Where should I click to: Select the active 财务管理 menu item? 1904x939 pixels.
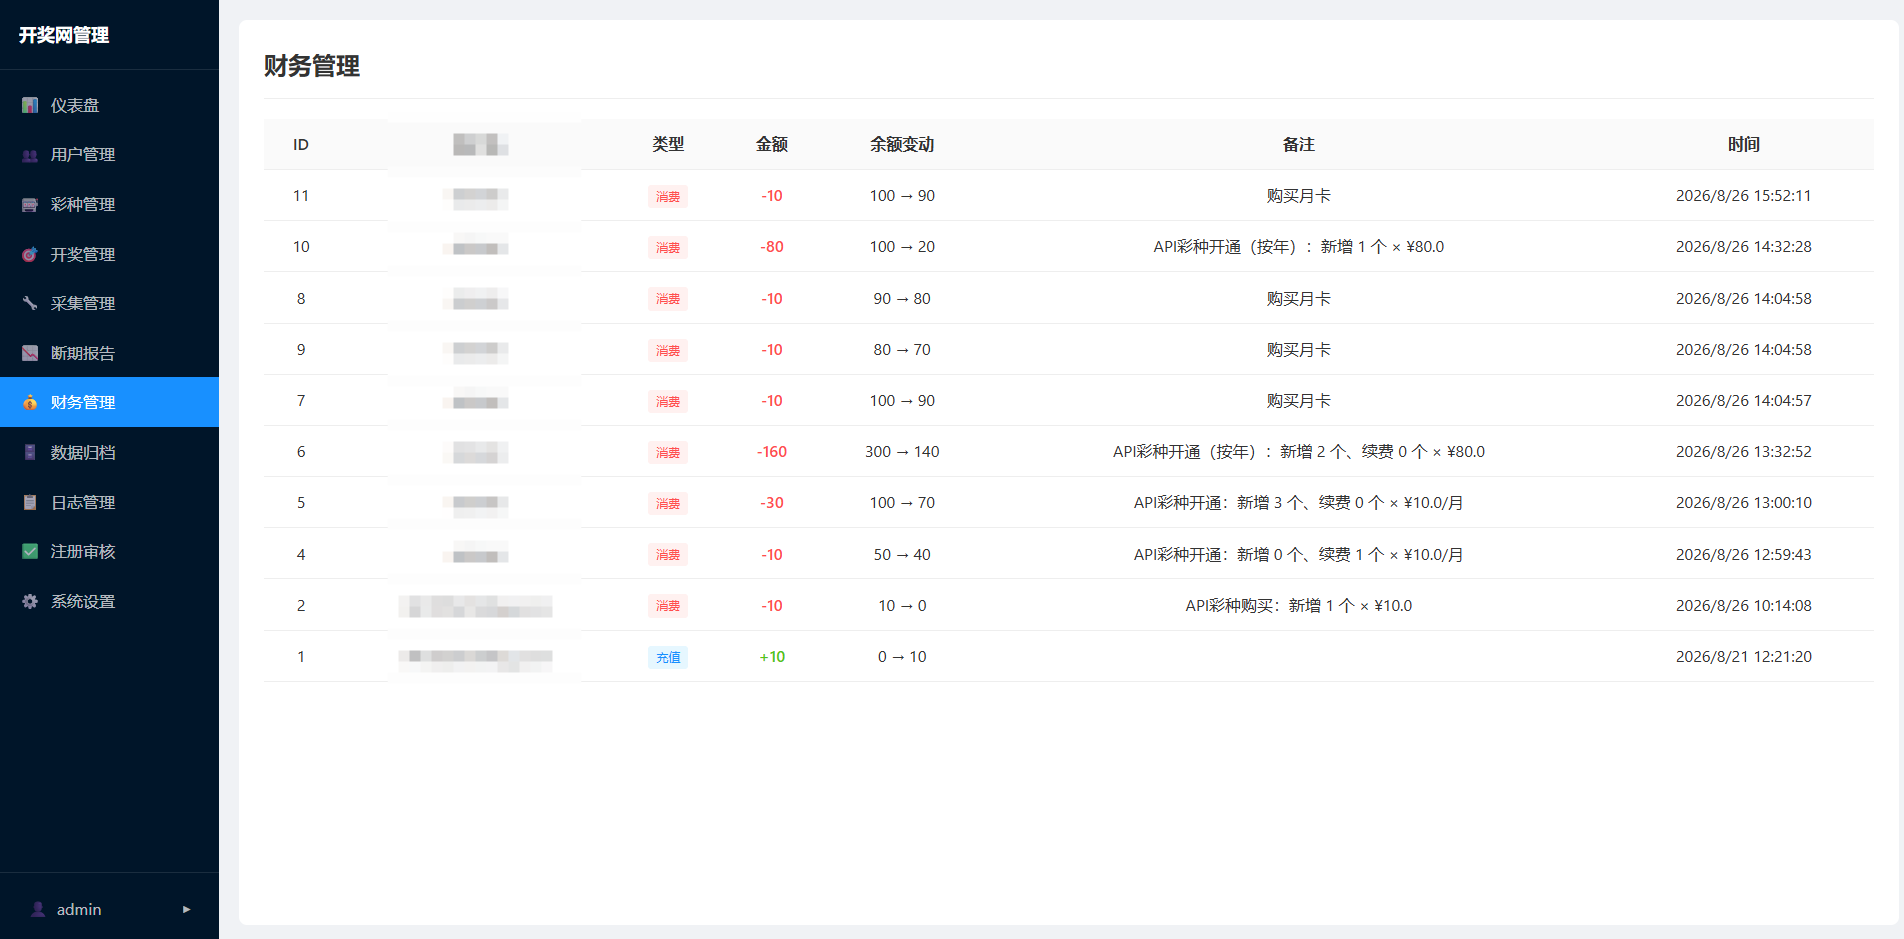tap(109, 402)
